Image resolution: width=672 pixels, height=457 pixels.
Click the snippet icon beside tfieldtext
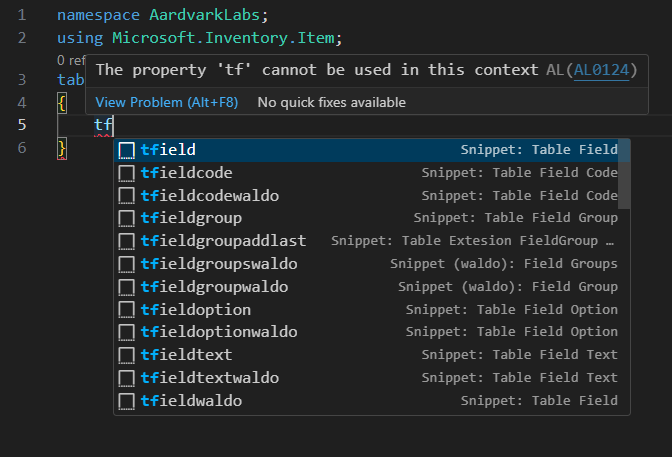pyautogui.click(x=127, y=355)
